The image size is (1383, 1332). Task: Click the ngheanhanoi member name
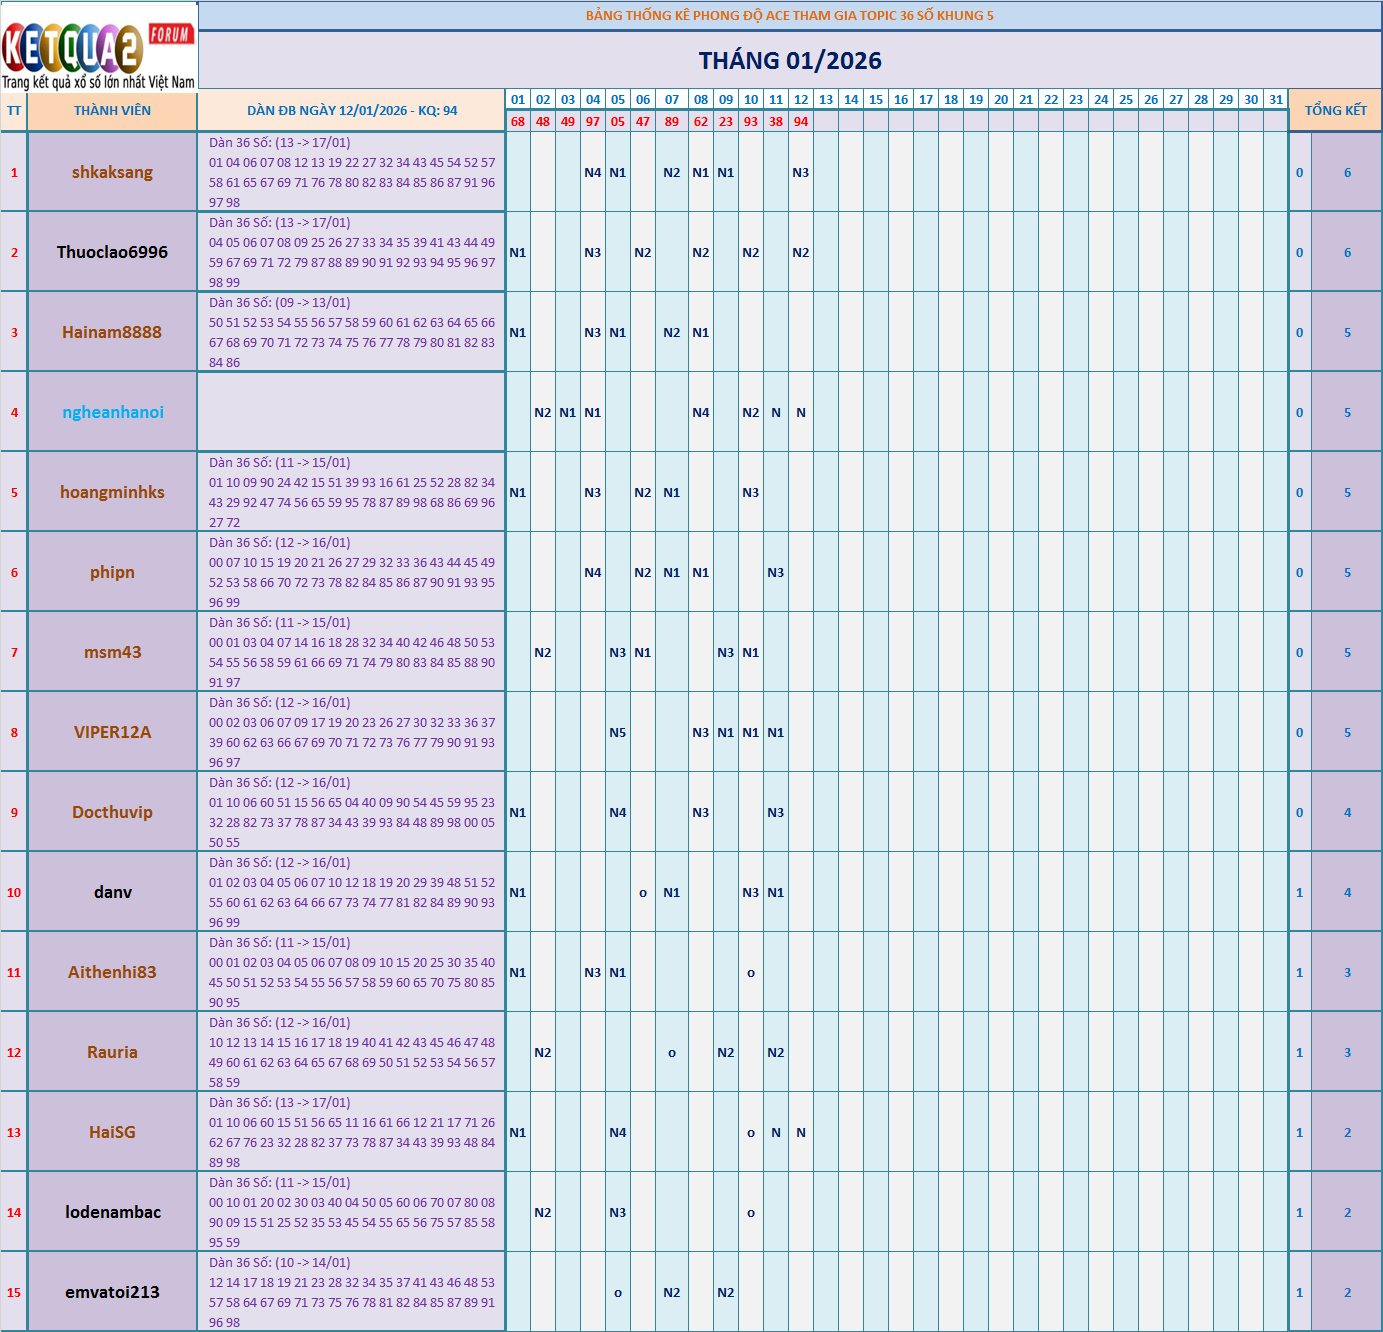click(112, 411)
